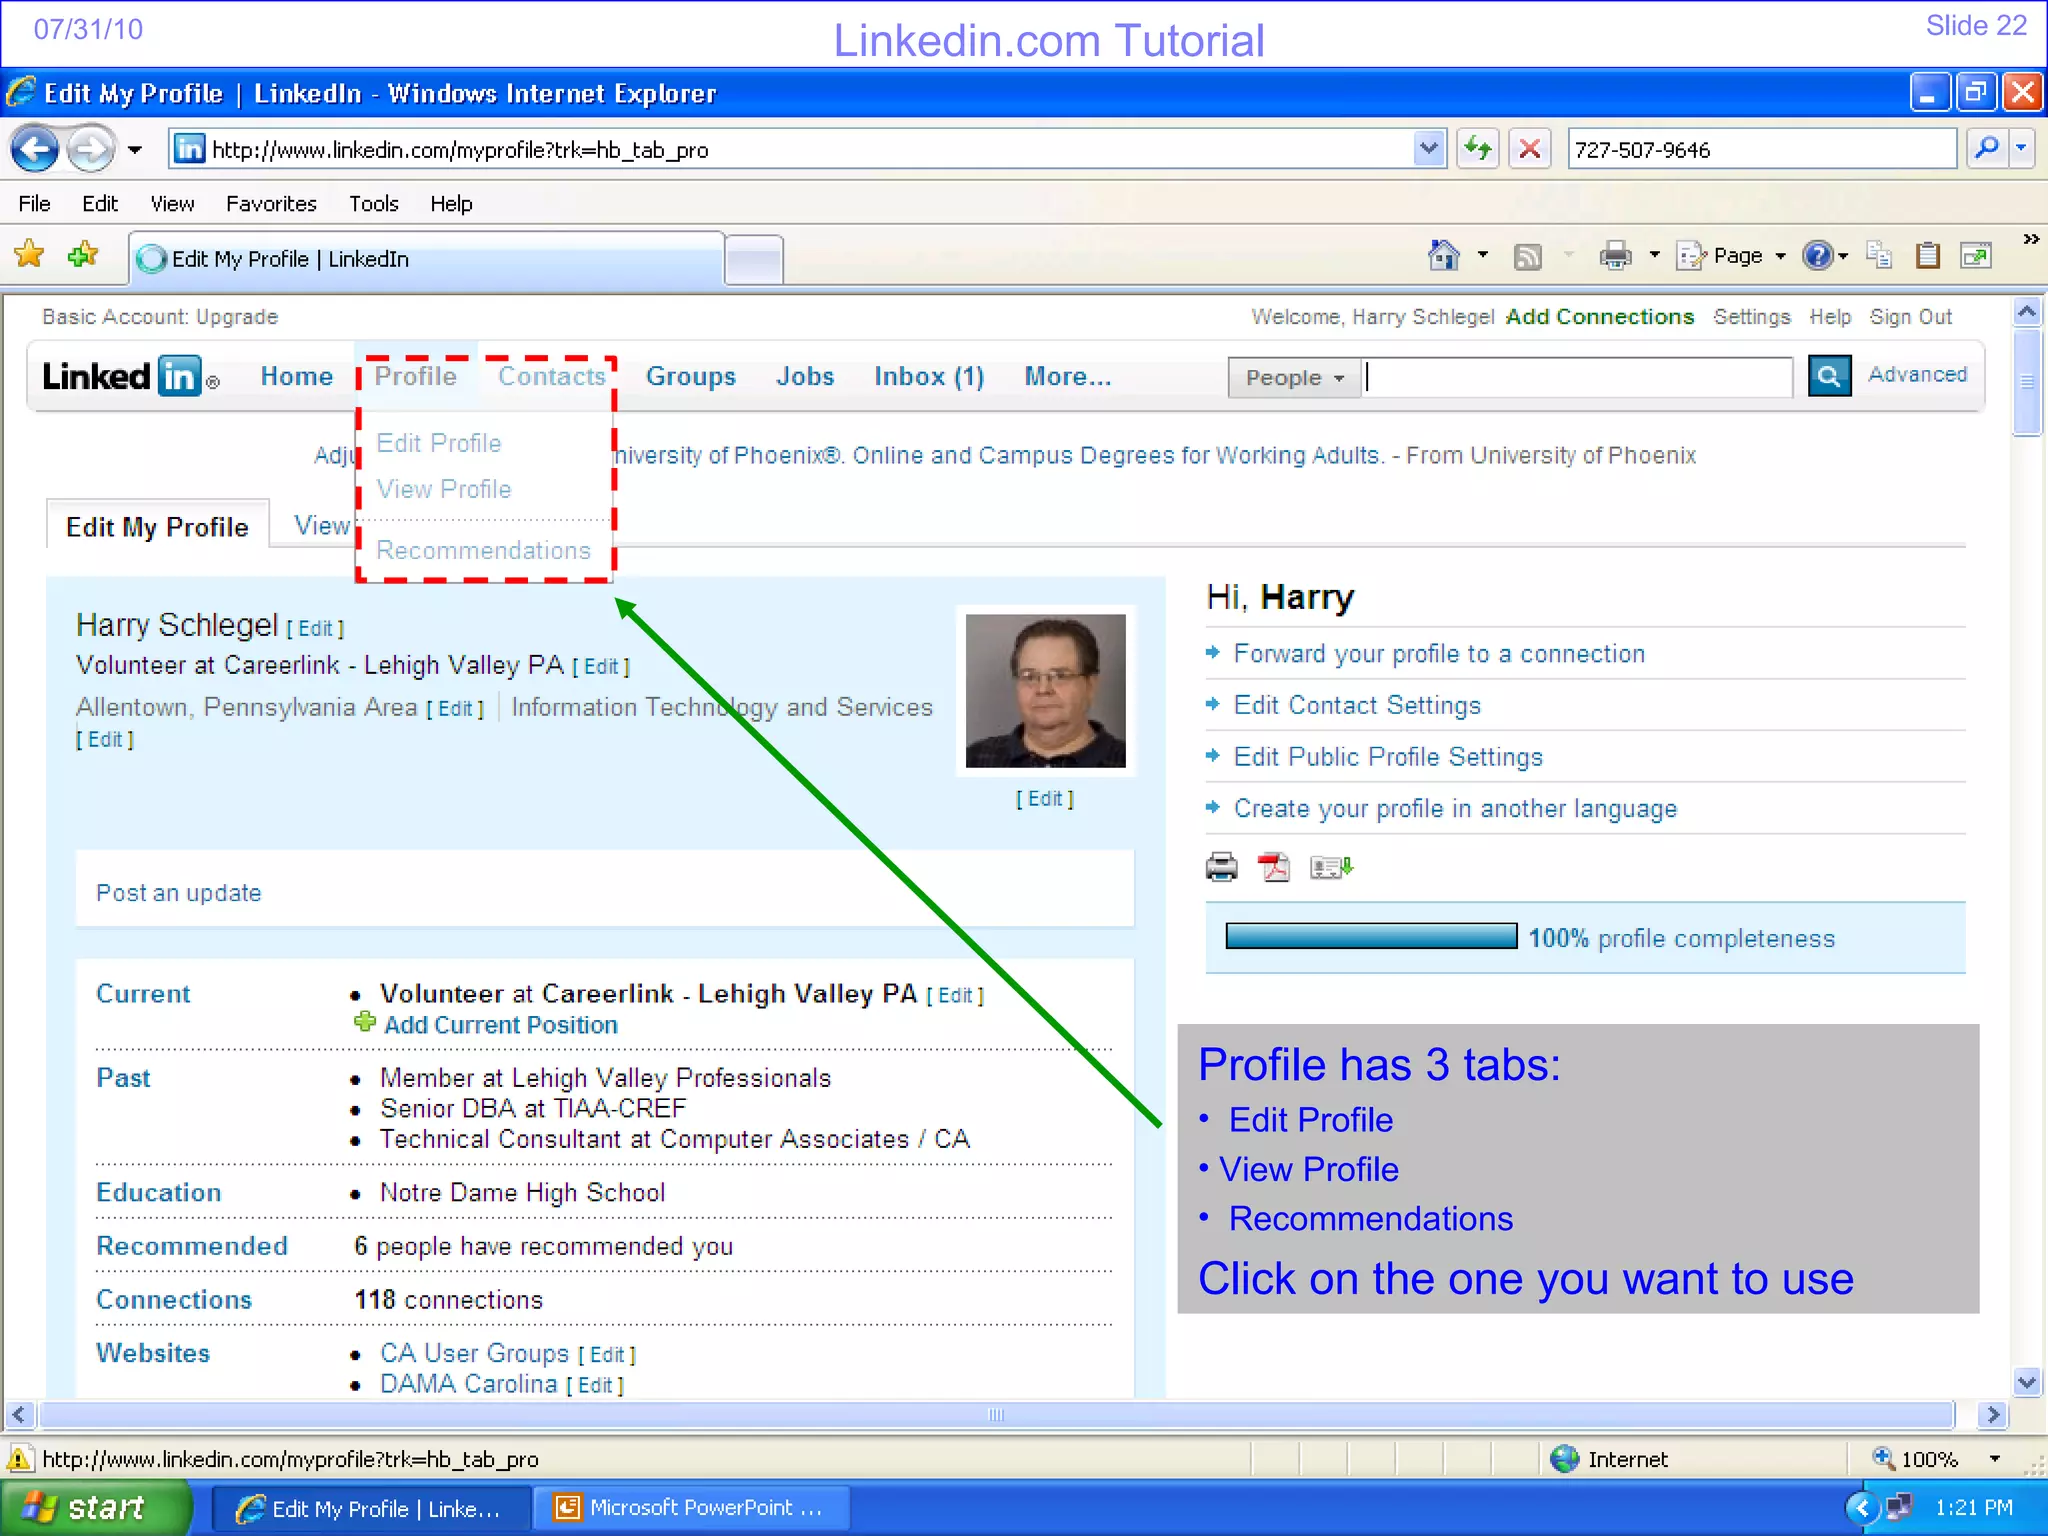Click the clipboard icon in IE command bar
Screen dimensions: 2048x1536
pos(1928,256)
